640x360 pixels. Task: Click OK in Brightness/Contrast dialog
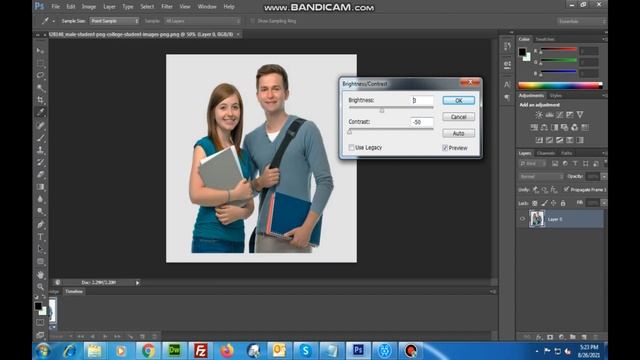(x=458, y=100)
